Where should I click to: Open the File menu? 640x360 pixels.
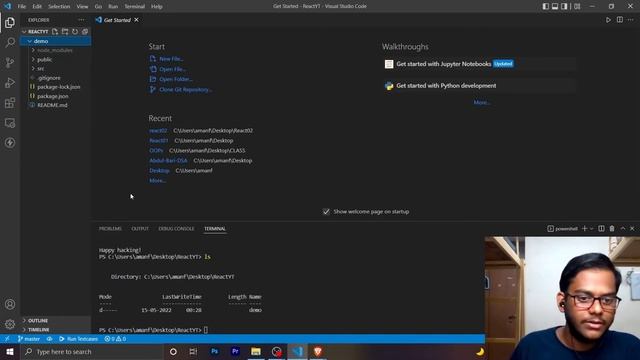click(22, 6)
